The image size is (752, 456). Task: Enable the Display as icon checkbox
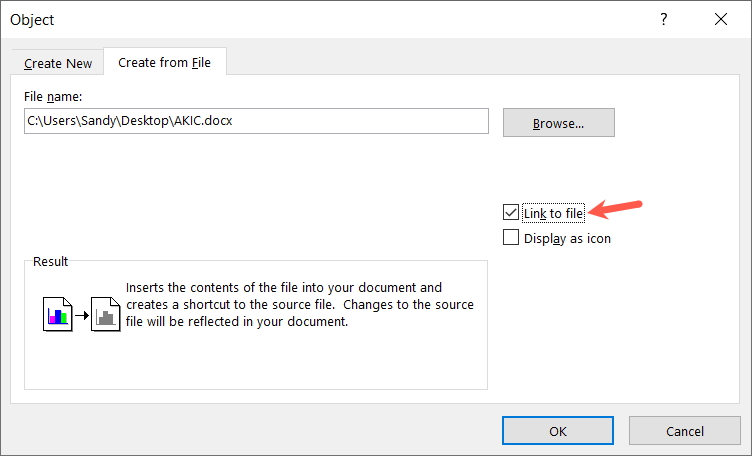click(511, 238)
